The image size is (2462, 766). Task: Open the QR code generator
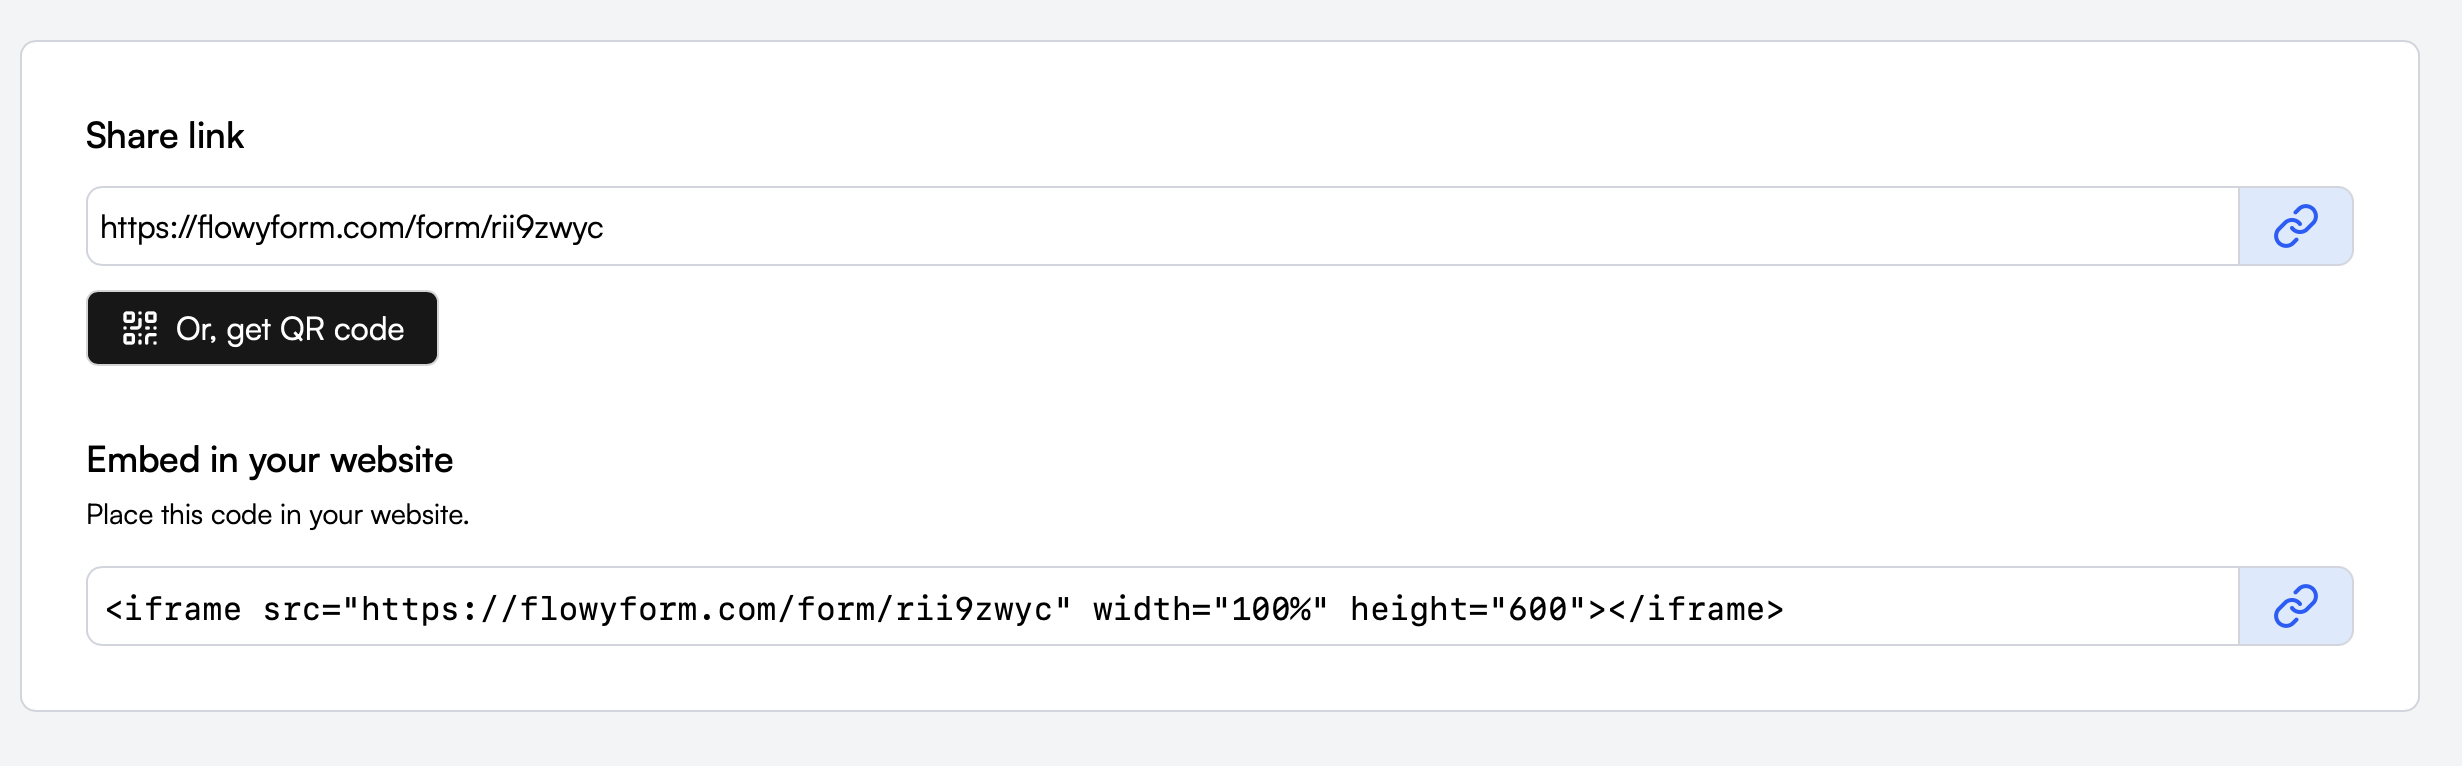(262, 327)
